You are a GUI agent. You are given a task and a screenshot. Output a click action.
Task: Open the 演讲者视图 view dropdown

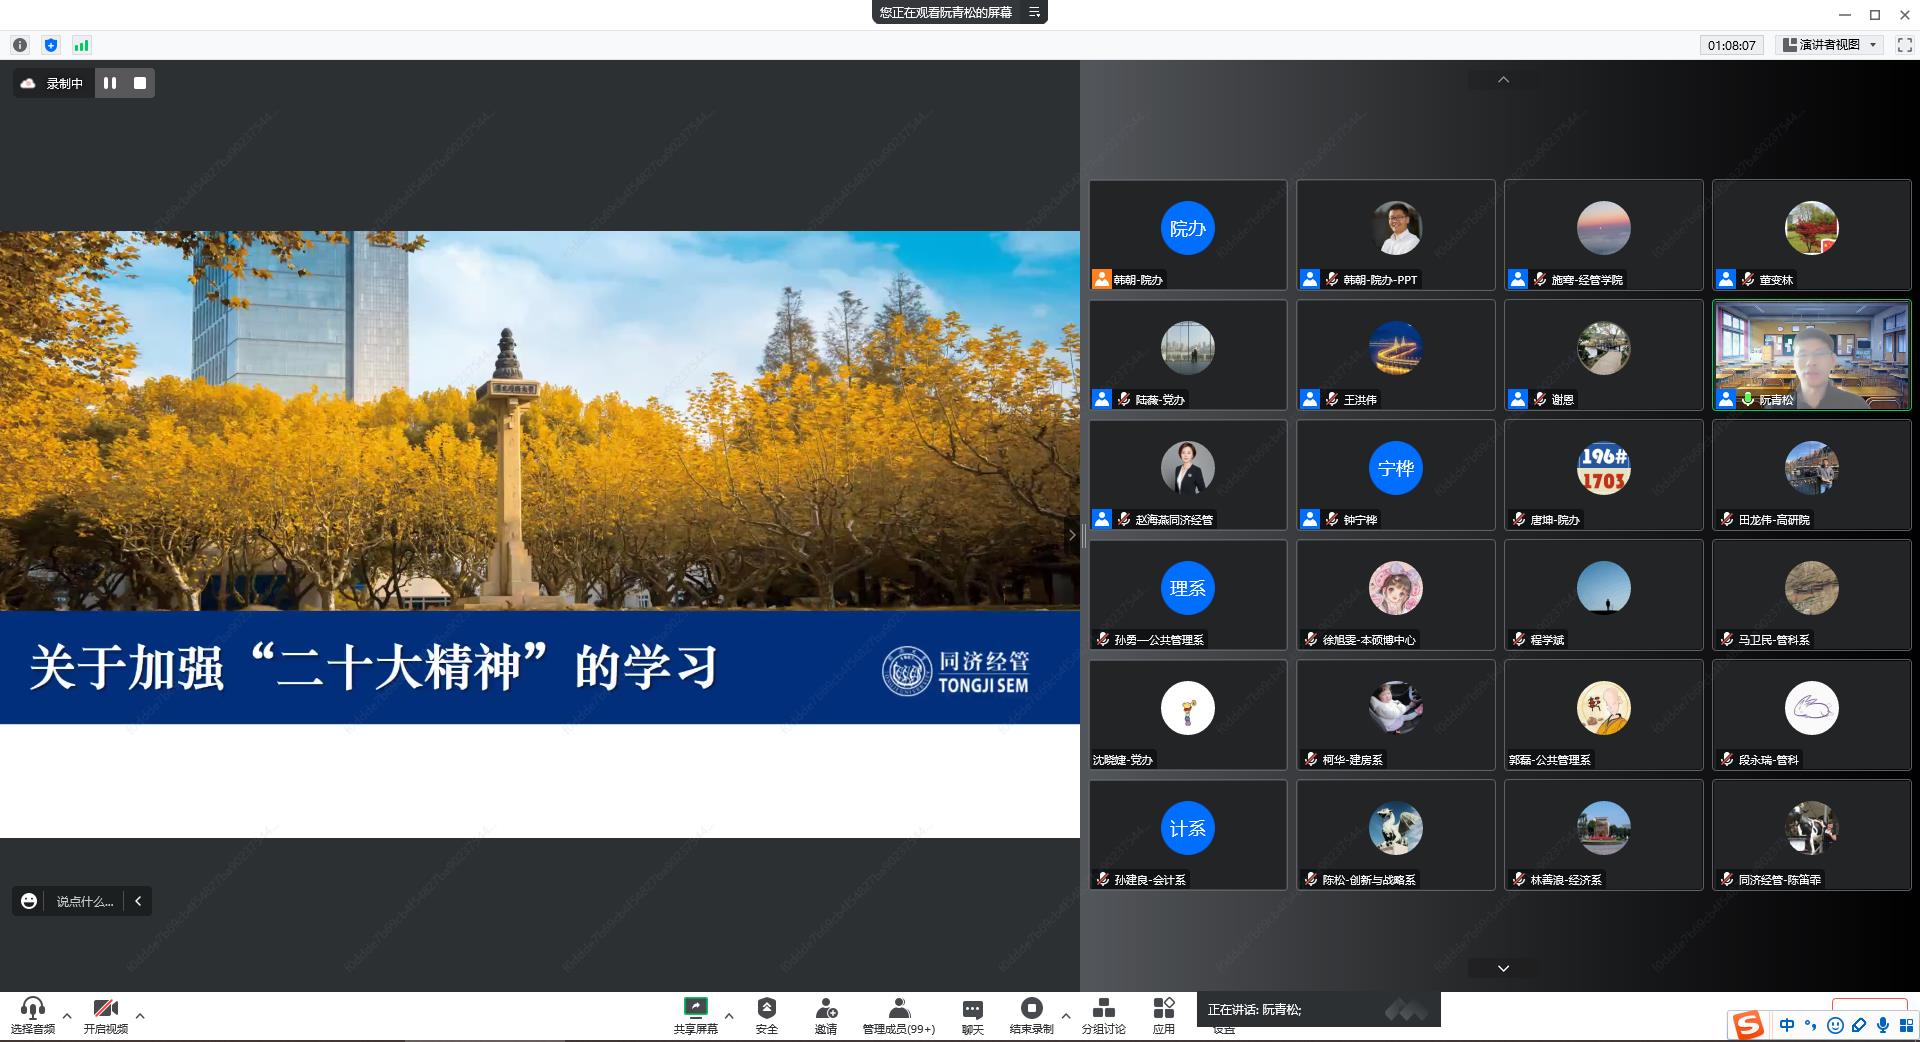1830,45
